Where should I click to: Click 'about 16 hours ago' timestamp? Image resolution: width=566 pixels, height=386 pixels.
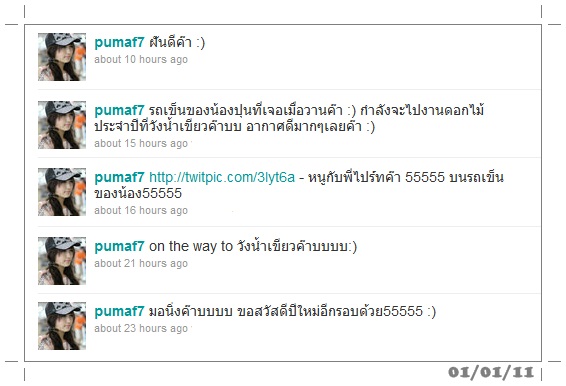[x=141, y=211]
